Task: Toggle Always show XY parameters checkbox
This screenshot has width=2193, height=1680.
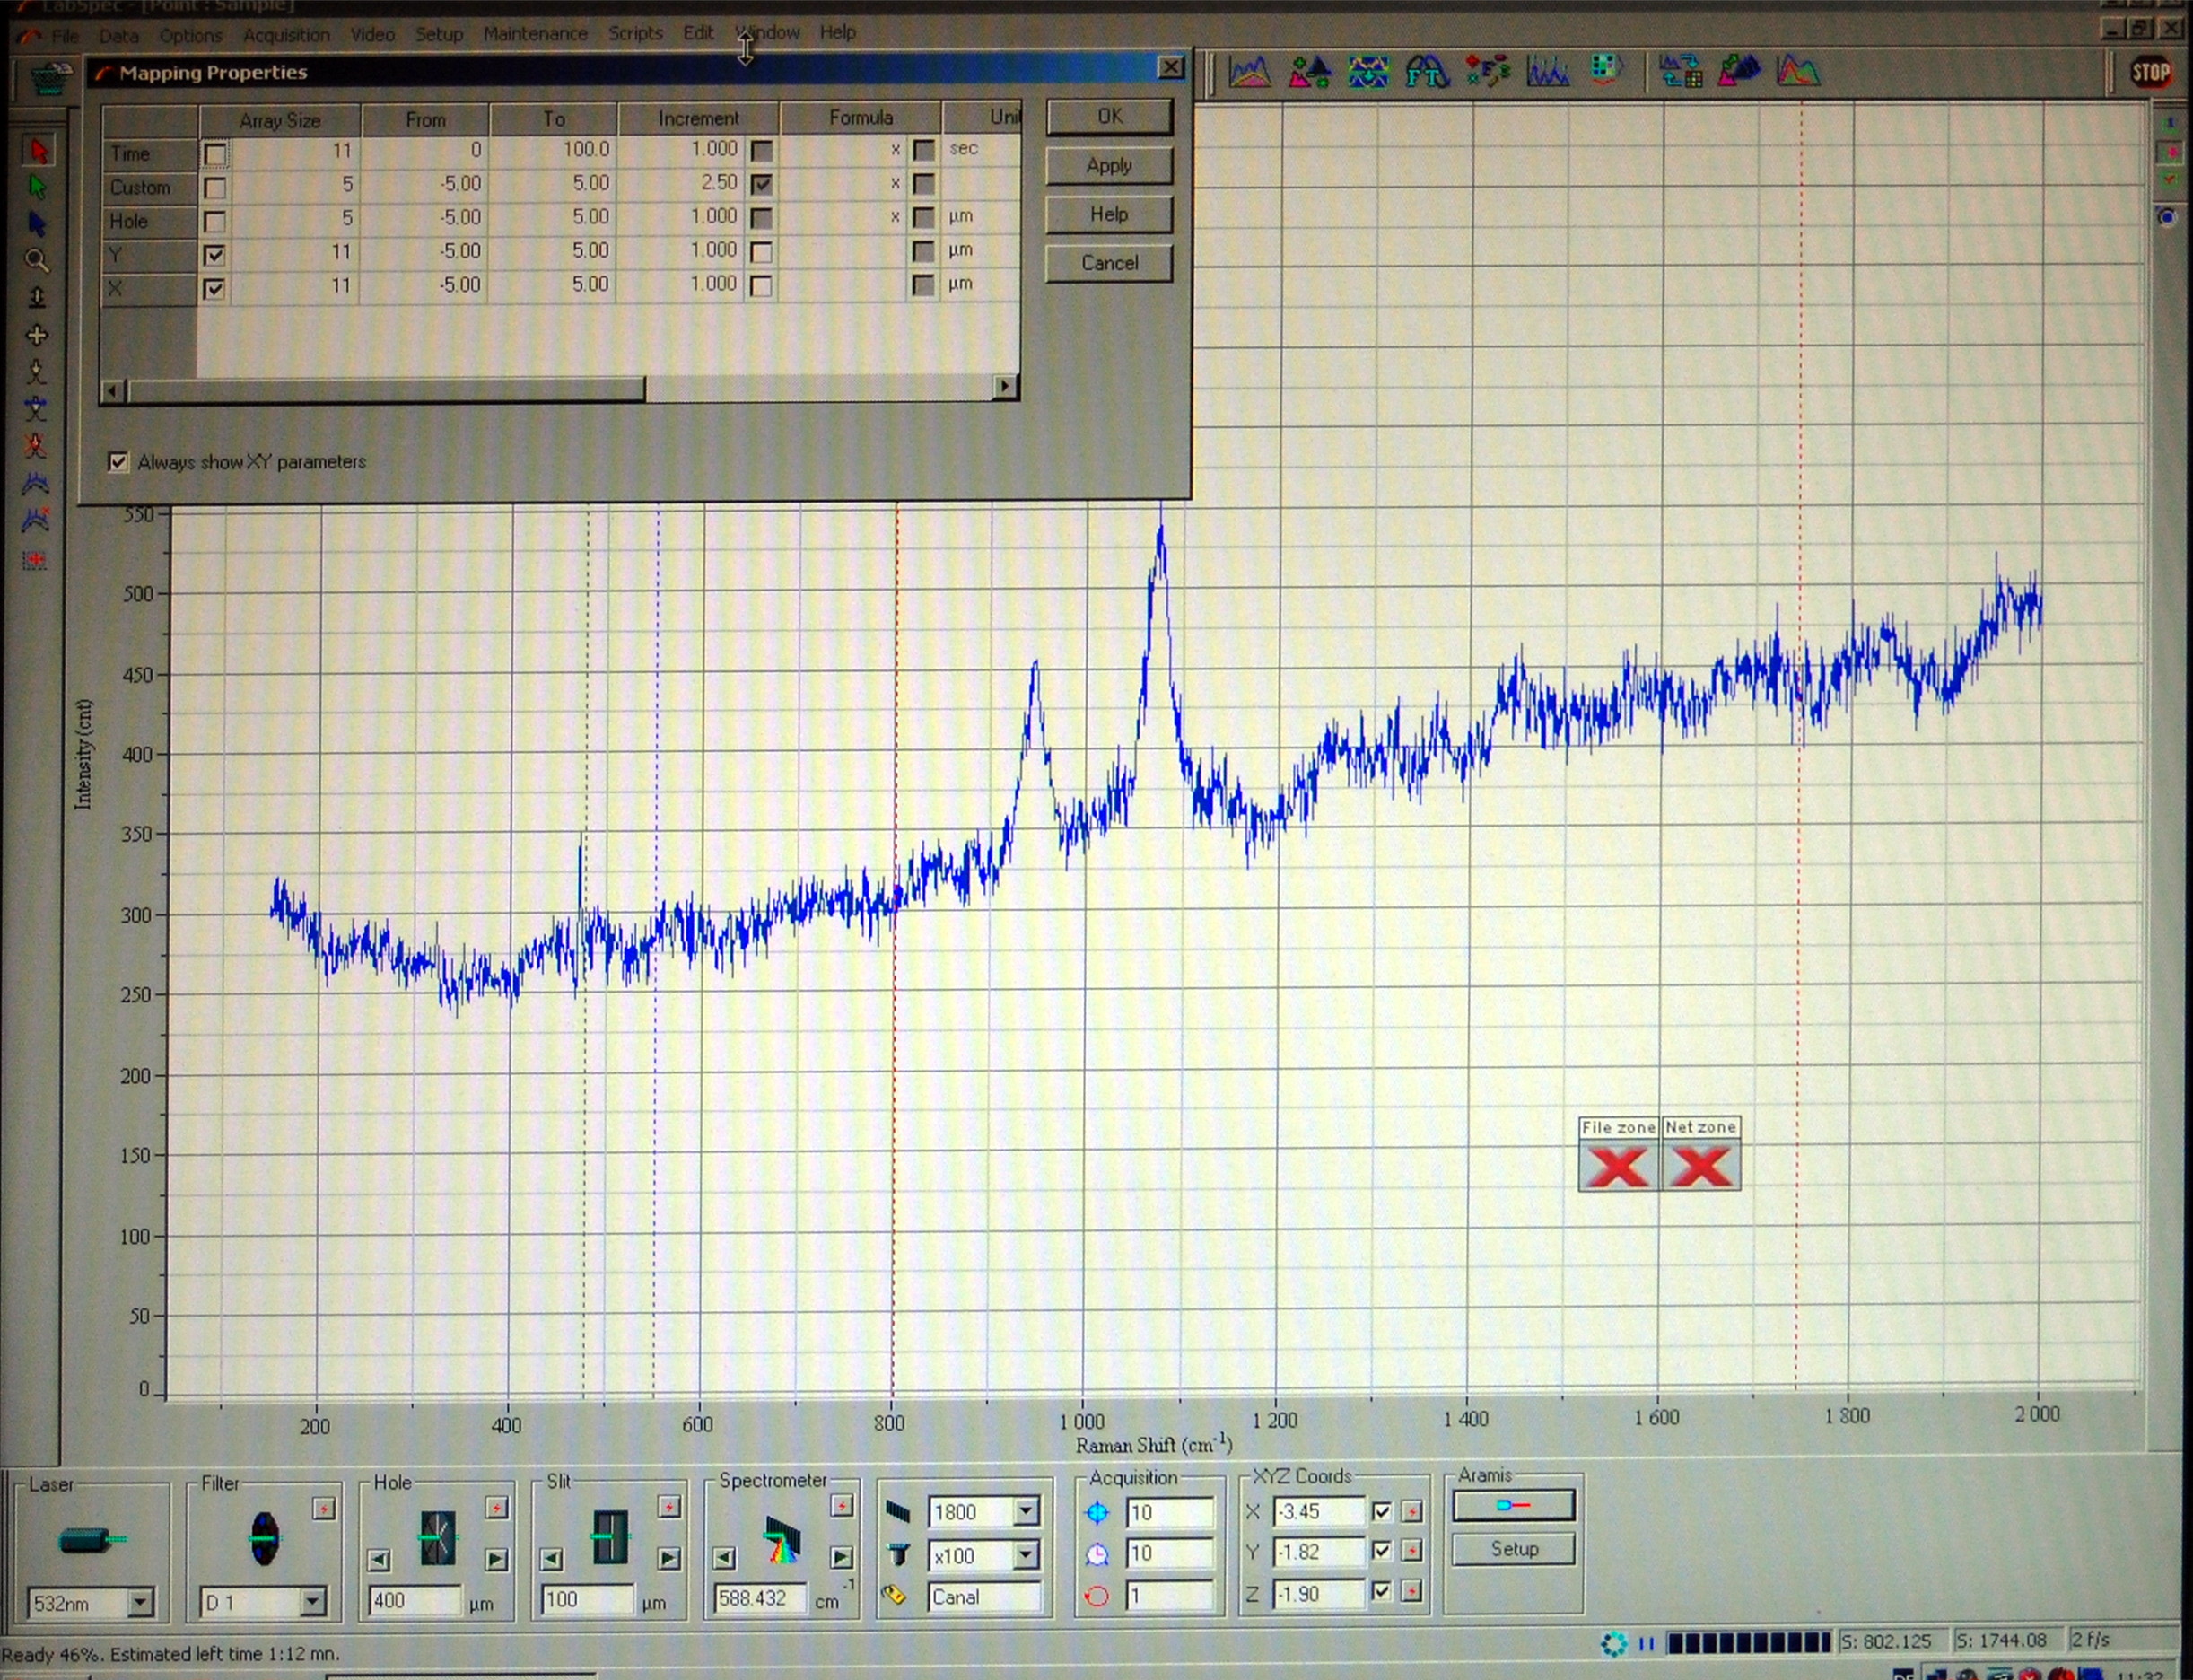Action: point(118,461)
